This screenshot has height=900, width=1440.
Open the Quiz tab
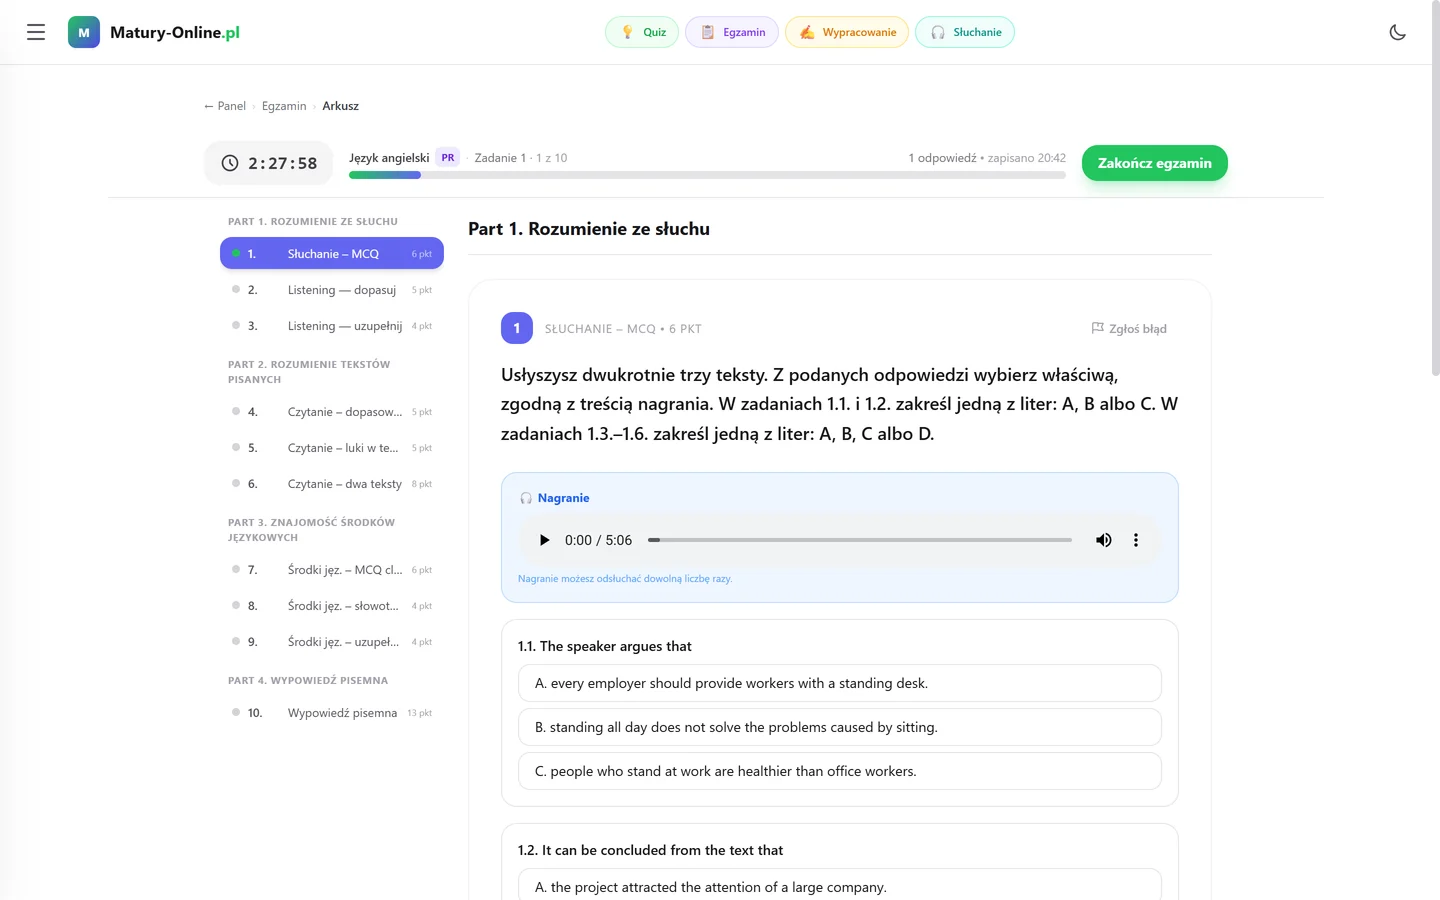coord(642,32)
